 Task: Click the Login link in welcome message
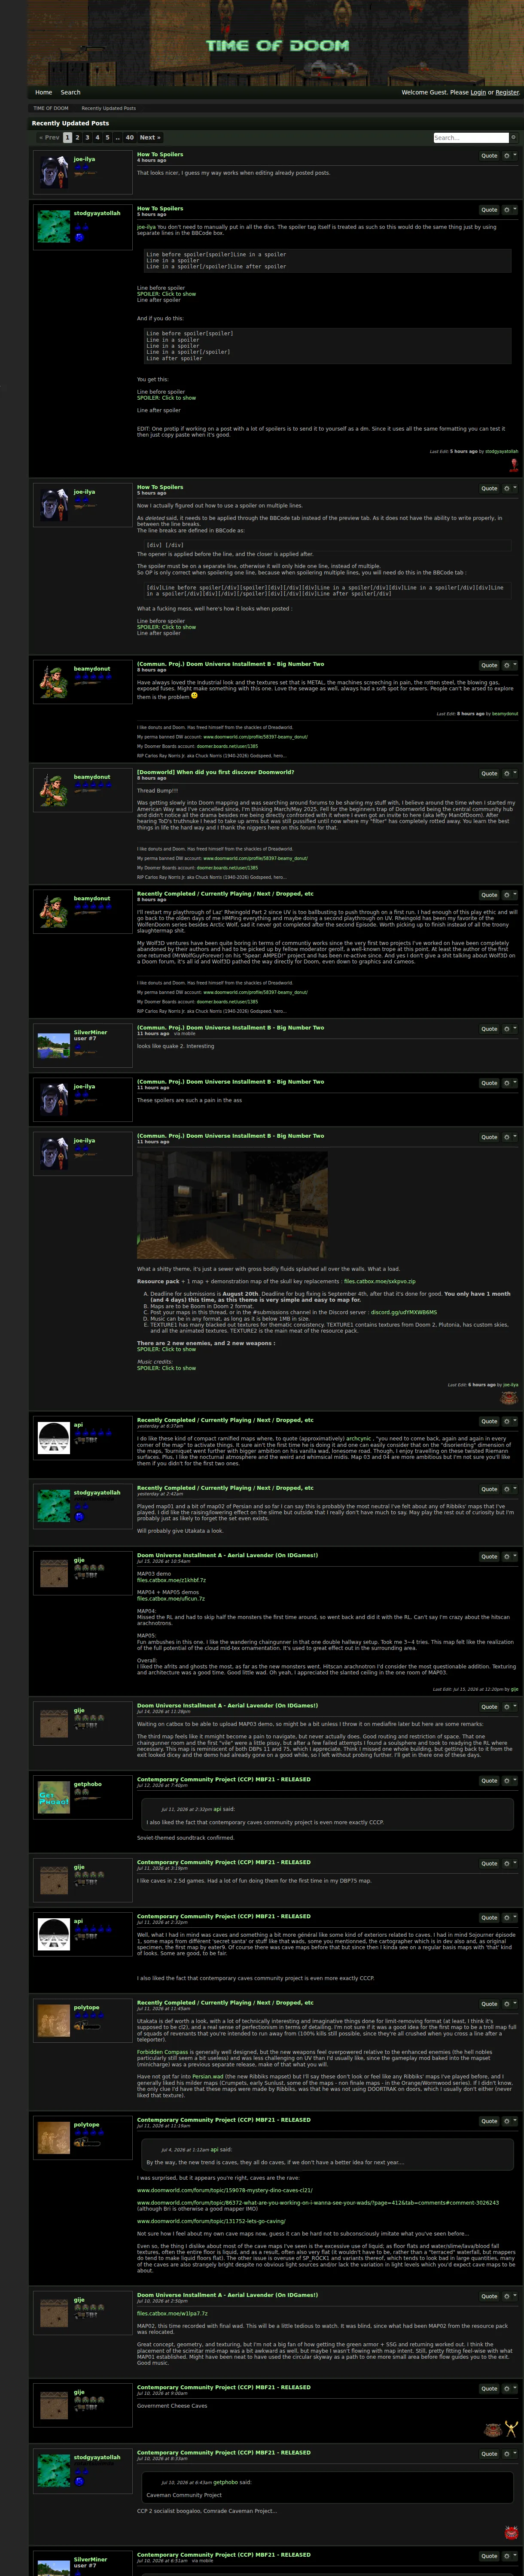pyautogui.click(x=478, y=92)
